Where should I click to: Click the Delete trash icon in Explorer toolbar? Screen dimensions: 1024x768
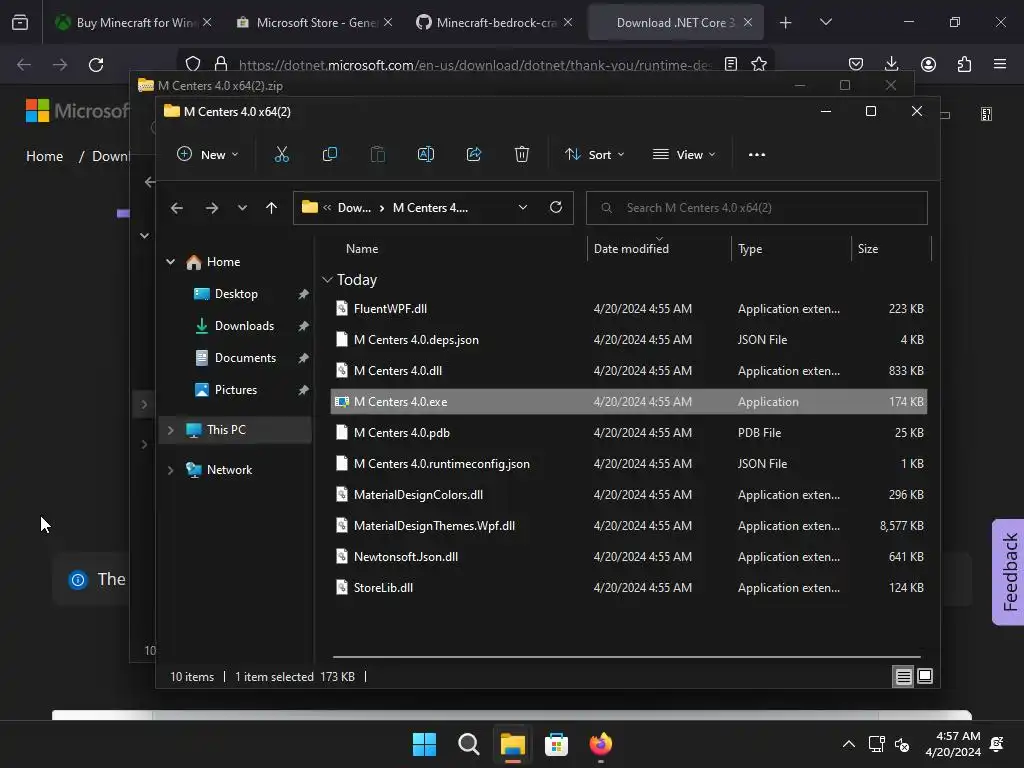pyautogui.click(x=521, y=155)
